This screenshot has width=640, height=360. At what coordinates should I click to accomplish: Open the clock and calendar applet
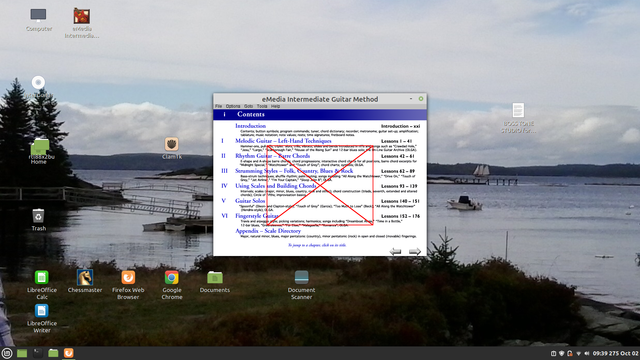(x=615, y=353)
